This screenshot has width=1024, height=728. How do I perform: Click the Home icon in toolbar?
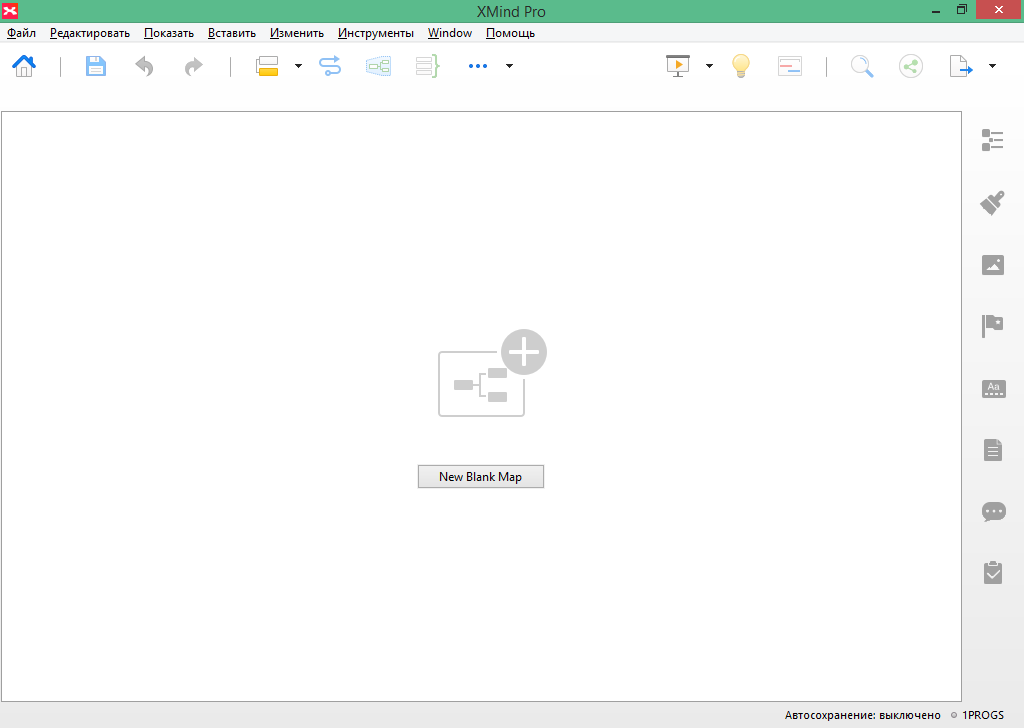coord(24,66)
